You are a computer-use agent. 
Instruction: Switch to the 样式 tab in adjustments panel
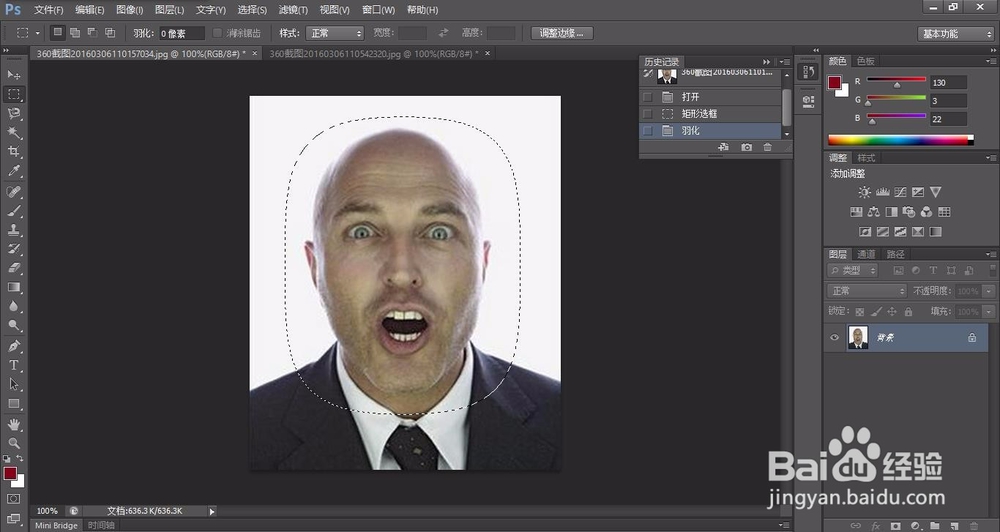click(866, 158)
